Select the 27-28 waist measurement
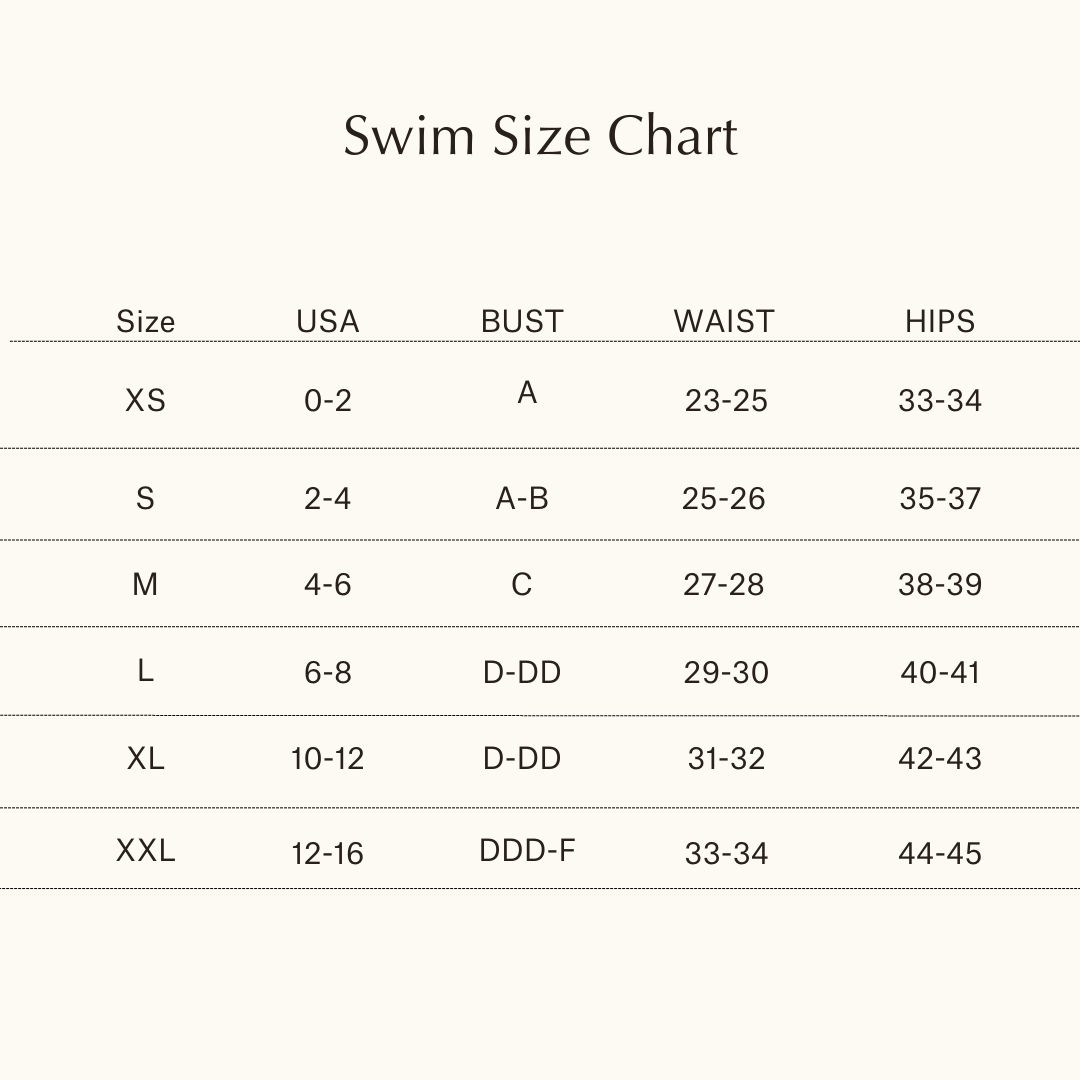The width and height of the screenshot is (1080, 1080). (x=724, y=584)
